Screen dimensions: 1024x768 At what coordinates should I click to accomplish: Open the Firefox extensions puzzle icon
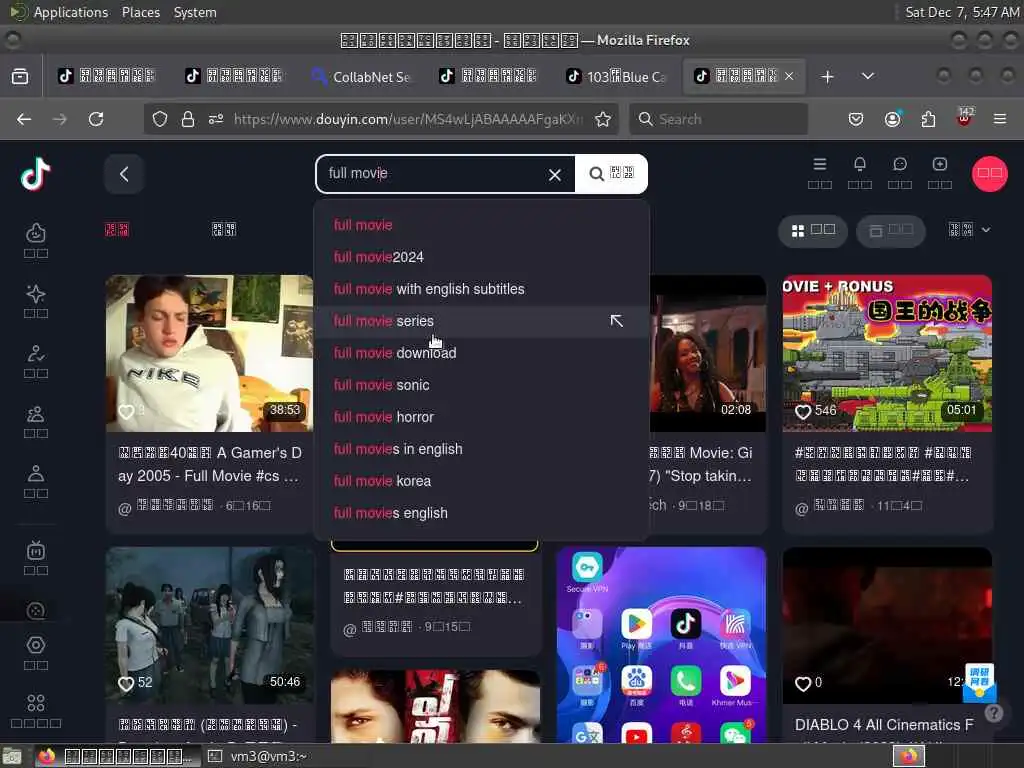(x=928, y=119)
